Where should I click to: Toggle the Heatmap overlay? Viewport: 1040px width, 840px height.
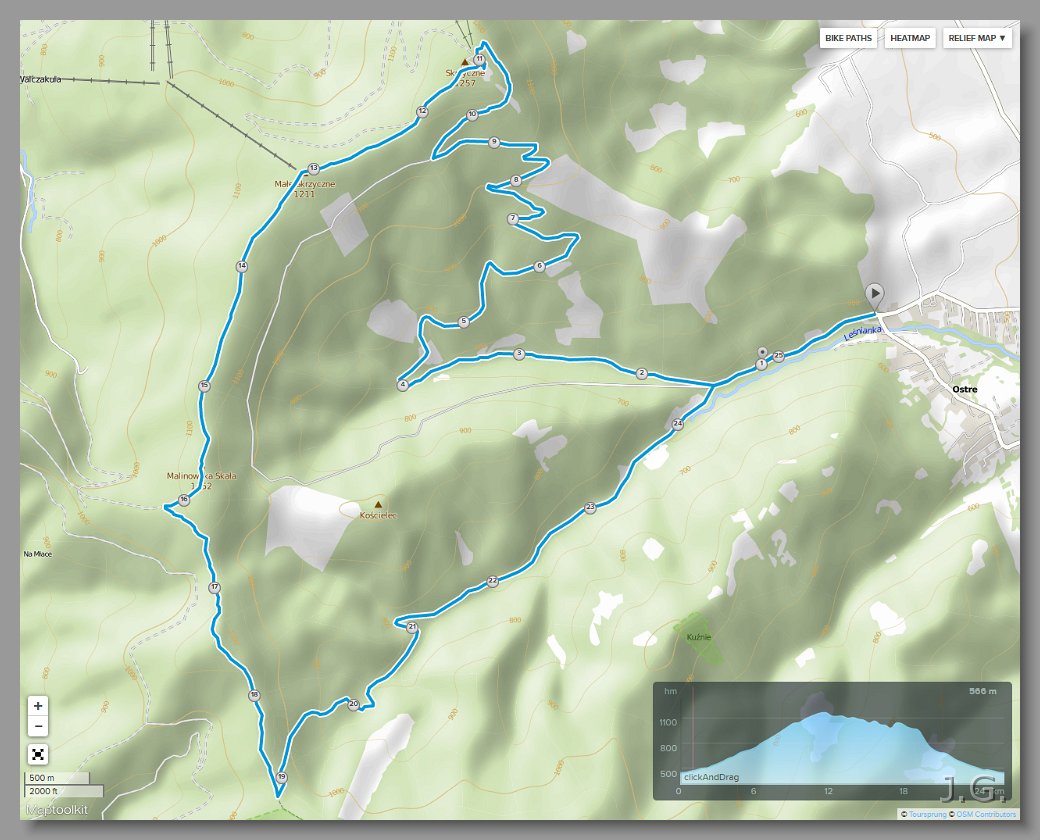pos(910,39)
